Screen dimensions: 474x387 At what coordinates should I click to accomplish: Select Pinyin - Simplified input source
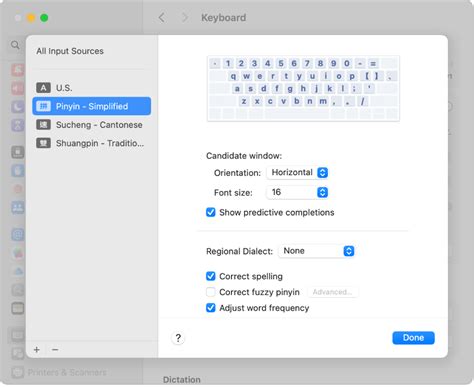(x=91, y=106)
